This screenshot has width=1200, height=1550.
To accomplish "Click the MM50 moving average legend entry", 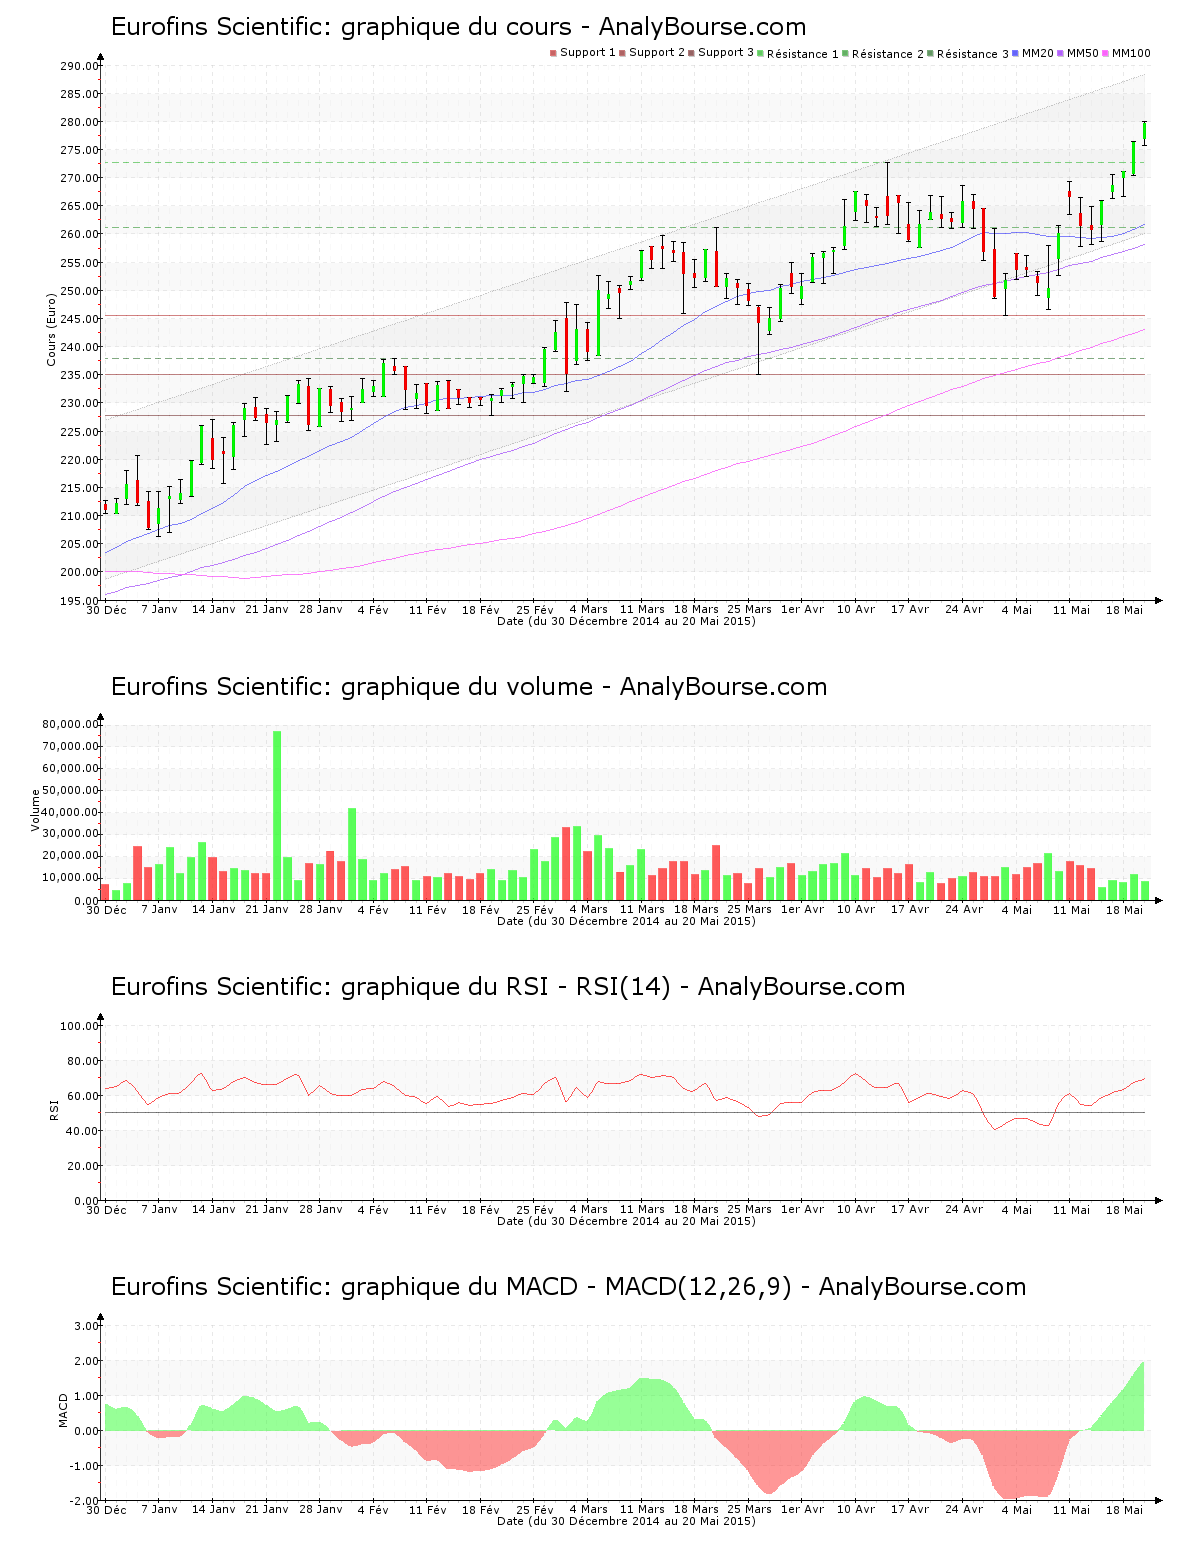I will [x=1078, y=53].
